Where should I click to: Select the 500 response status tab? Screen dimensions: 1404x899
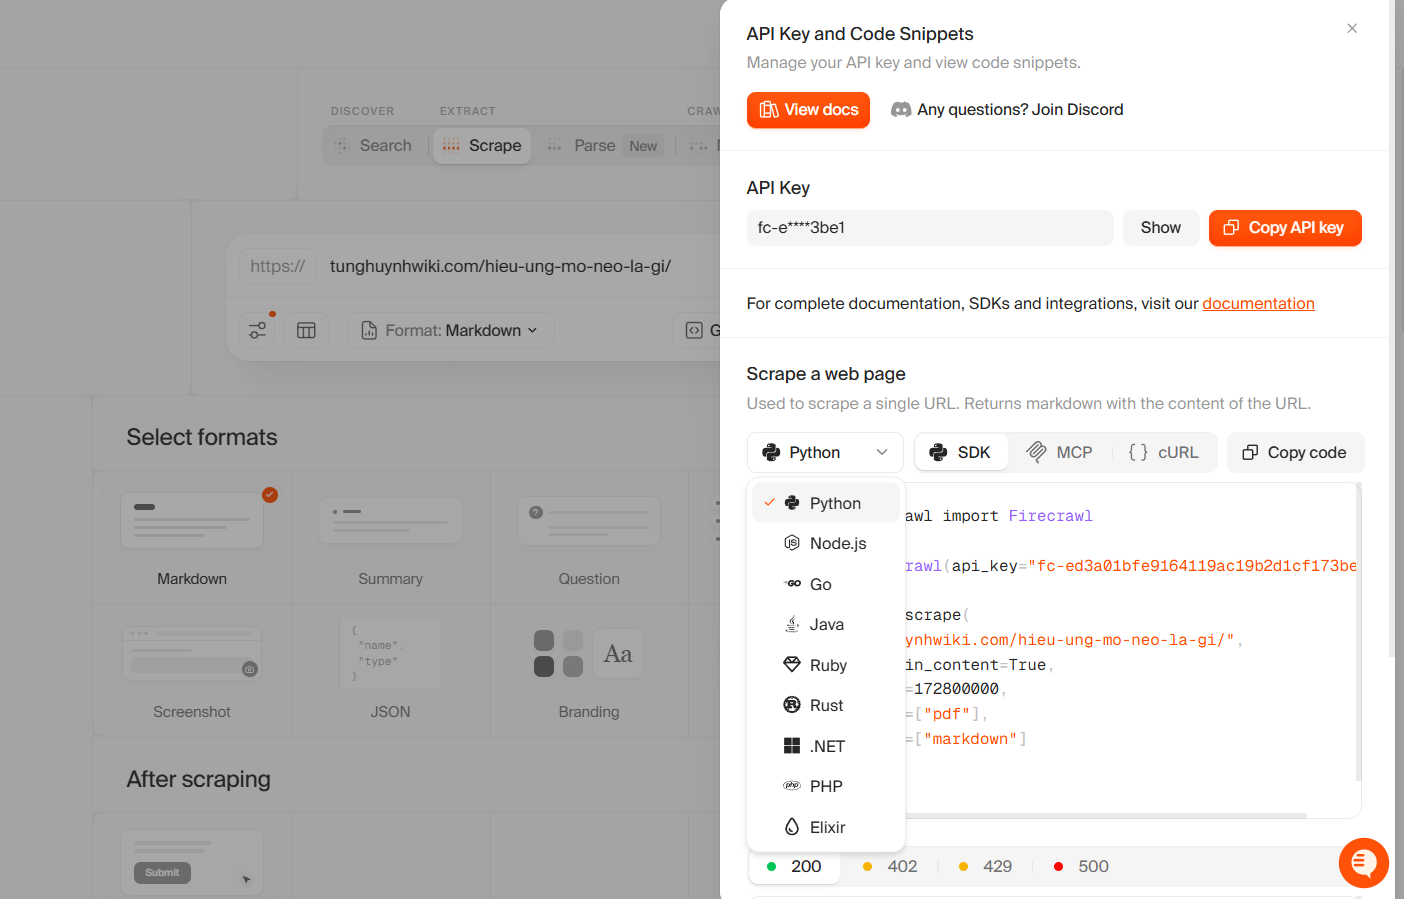[x=1082, y=867]
